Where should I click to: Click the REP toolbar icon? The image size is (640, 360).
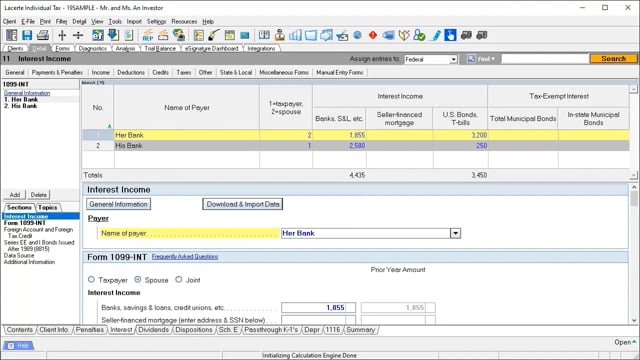(x=148, y=36)
